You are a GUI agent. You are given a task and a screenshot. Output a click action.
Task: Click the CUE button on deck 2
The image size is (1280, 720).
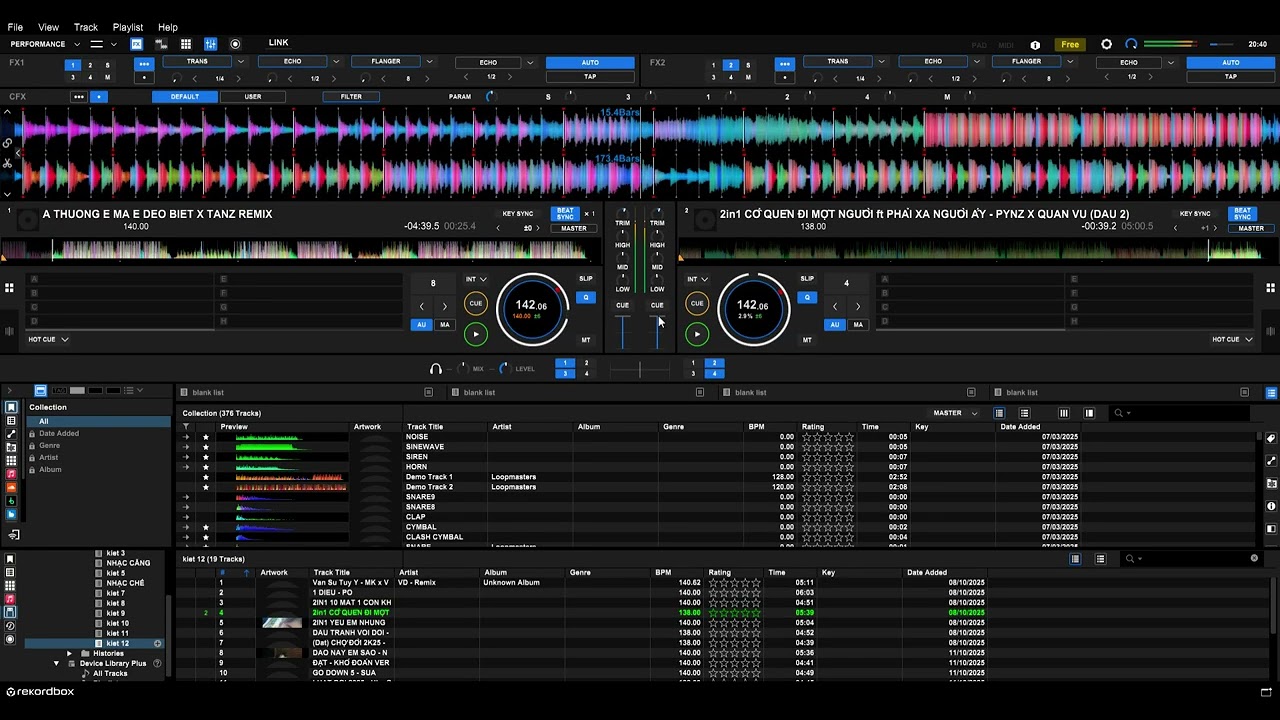click(x=697, y=303)
